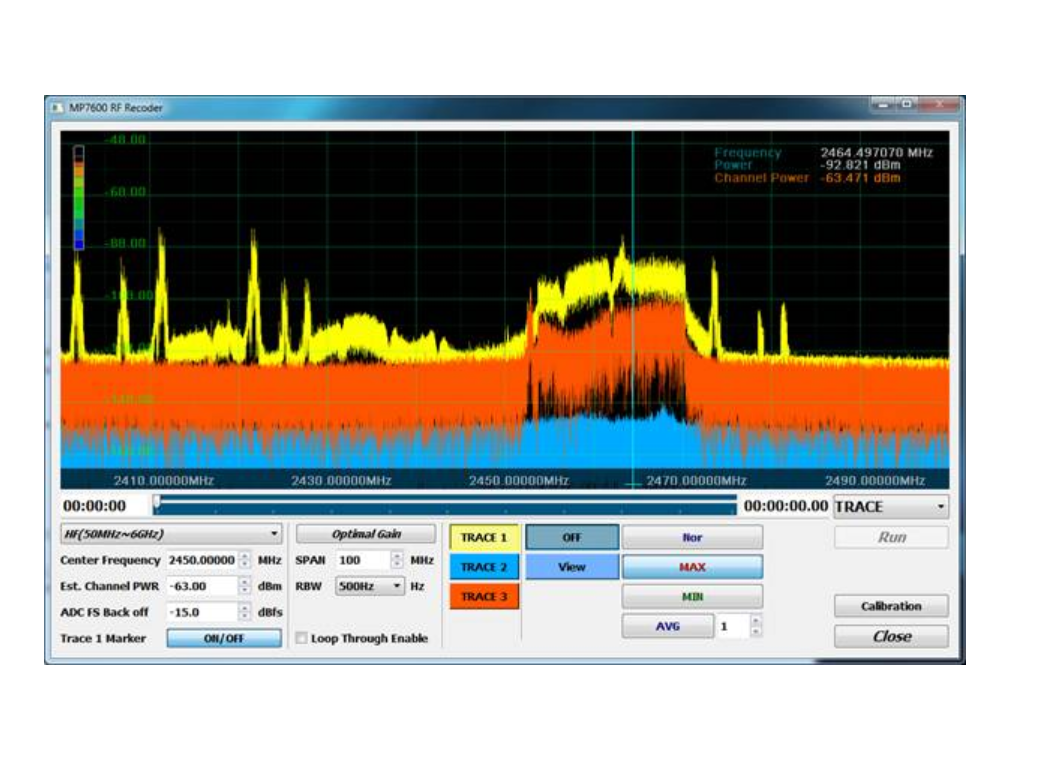Click the Run button
This screenshot has height=784, width=1064.
(891, 537)
